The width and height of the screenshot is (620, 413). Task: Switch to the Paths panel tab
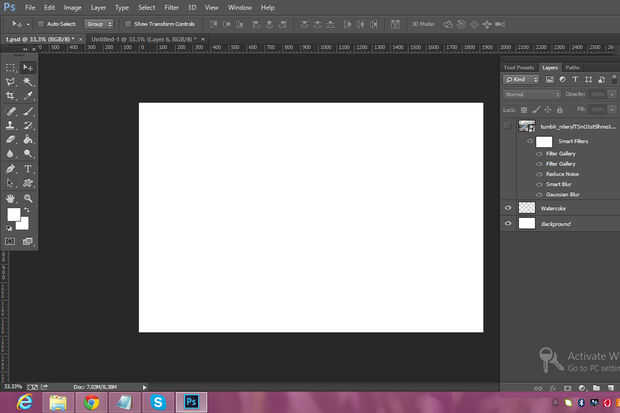coord(572,67)
